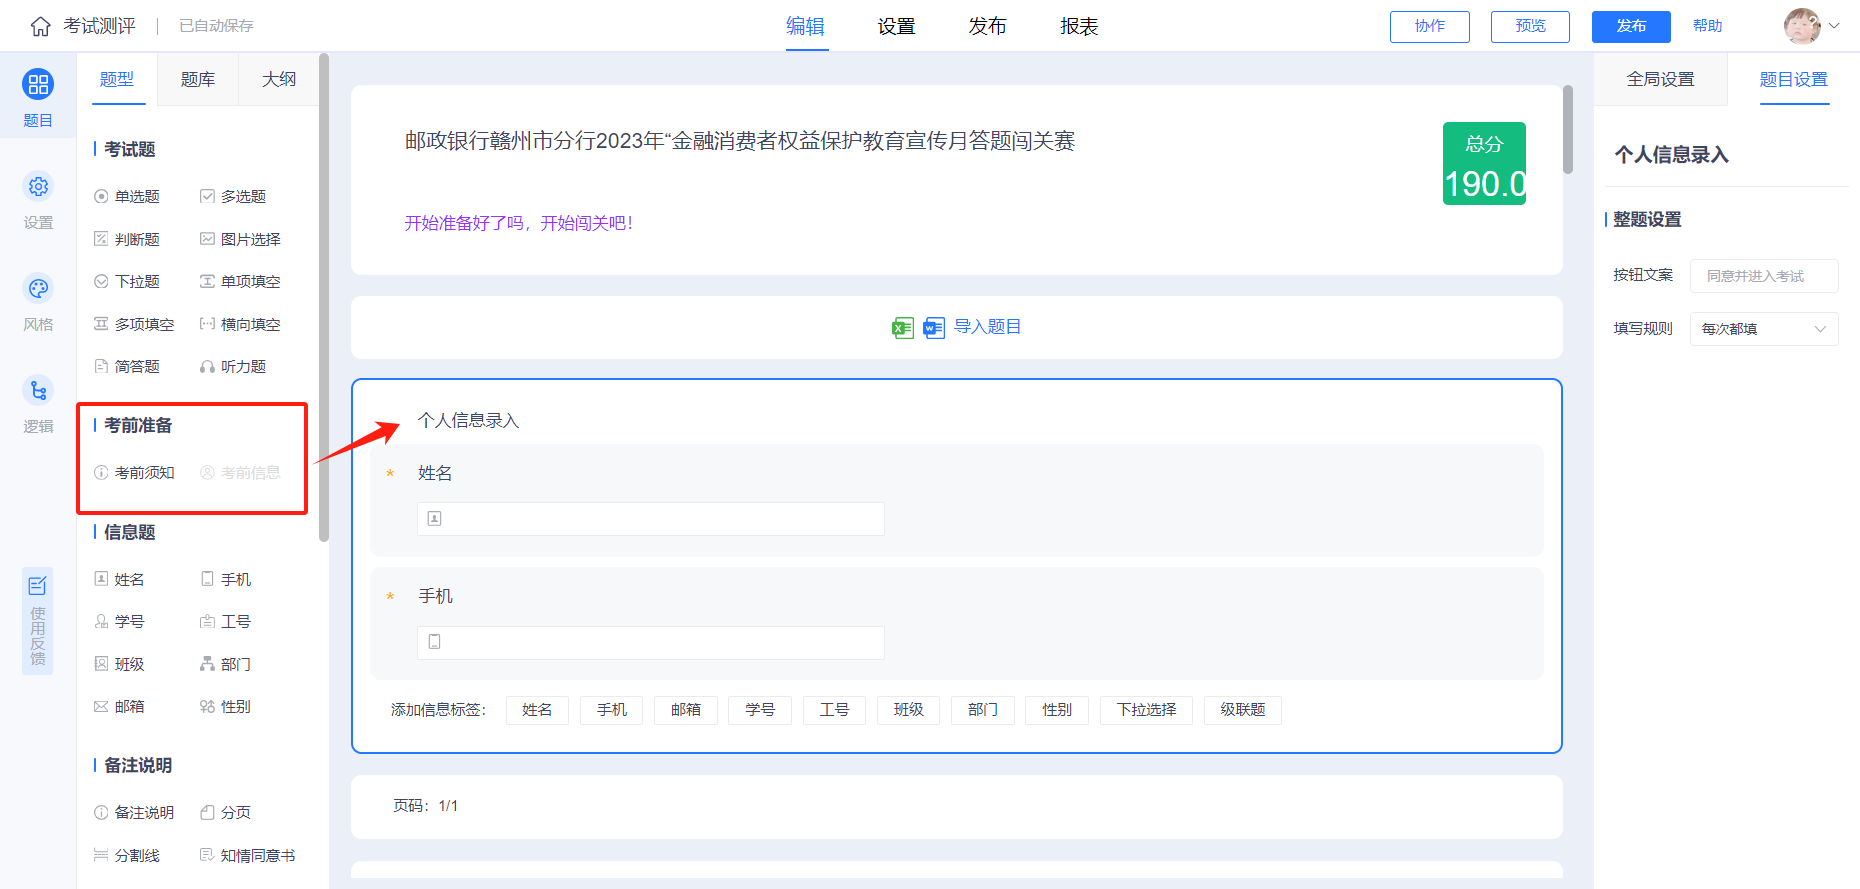Click the 手机 answer input field
Viewport: 1860px width, 889px height.
click(x=651, y=643)
